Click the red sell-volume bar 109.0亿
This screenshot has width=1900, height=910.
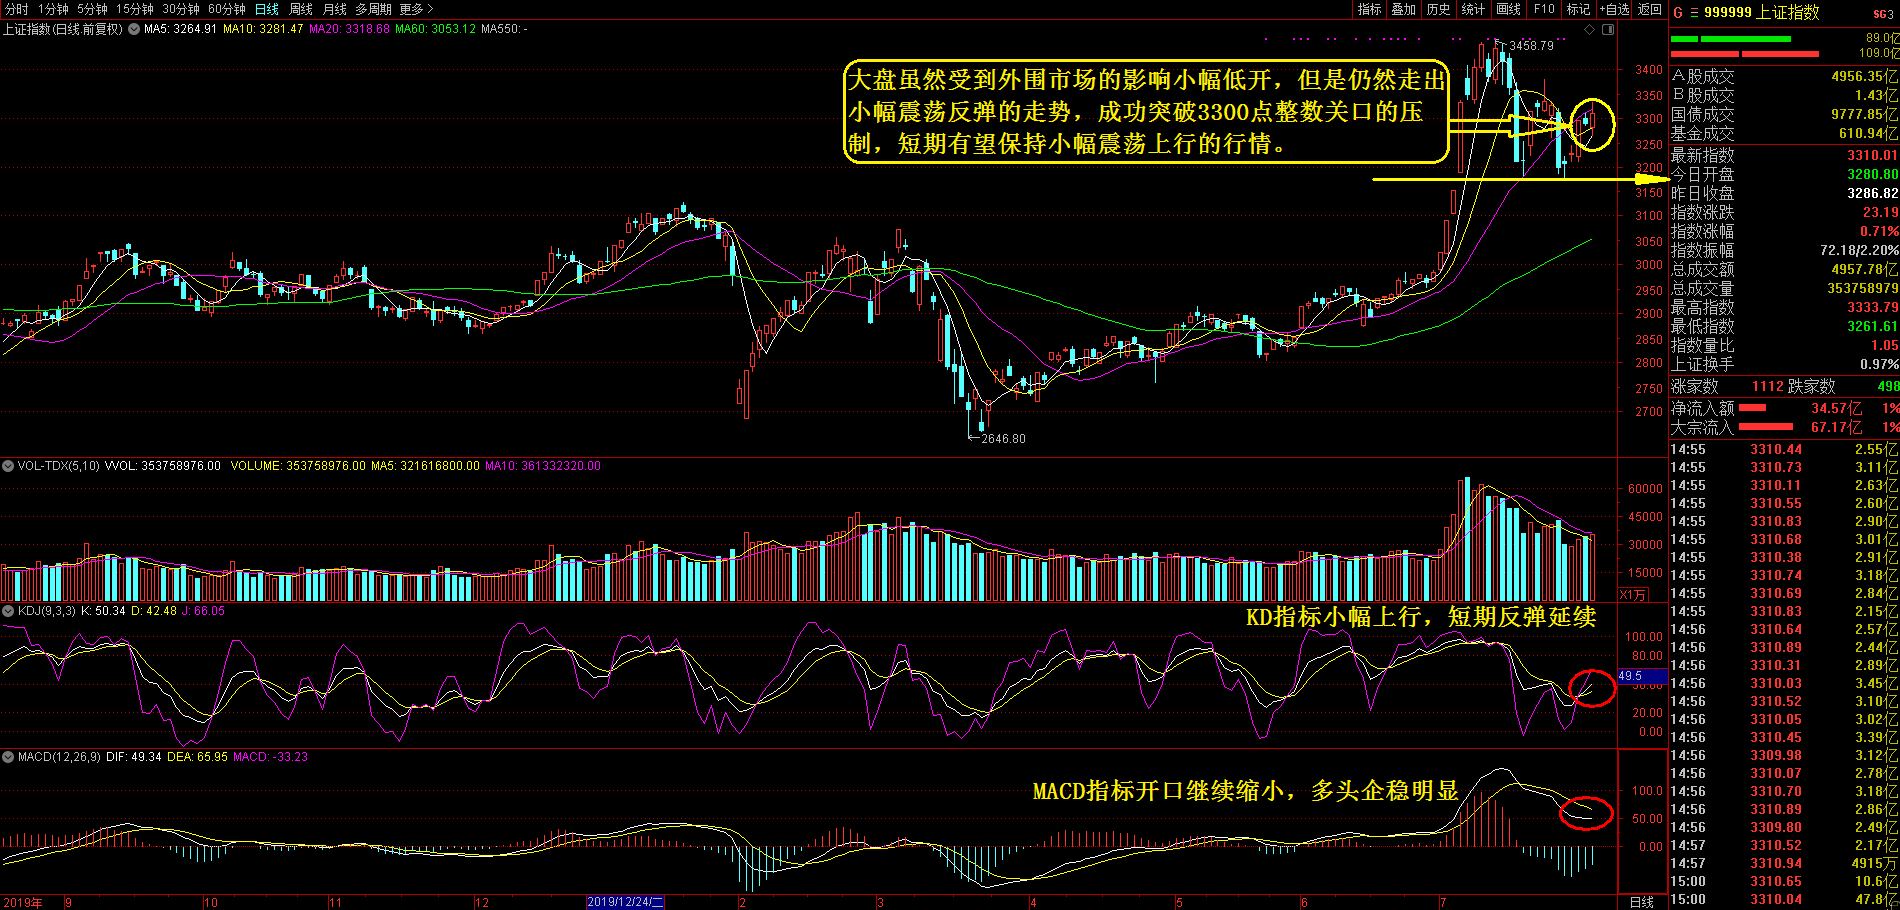(x=1744, y=53)
